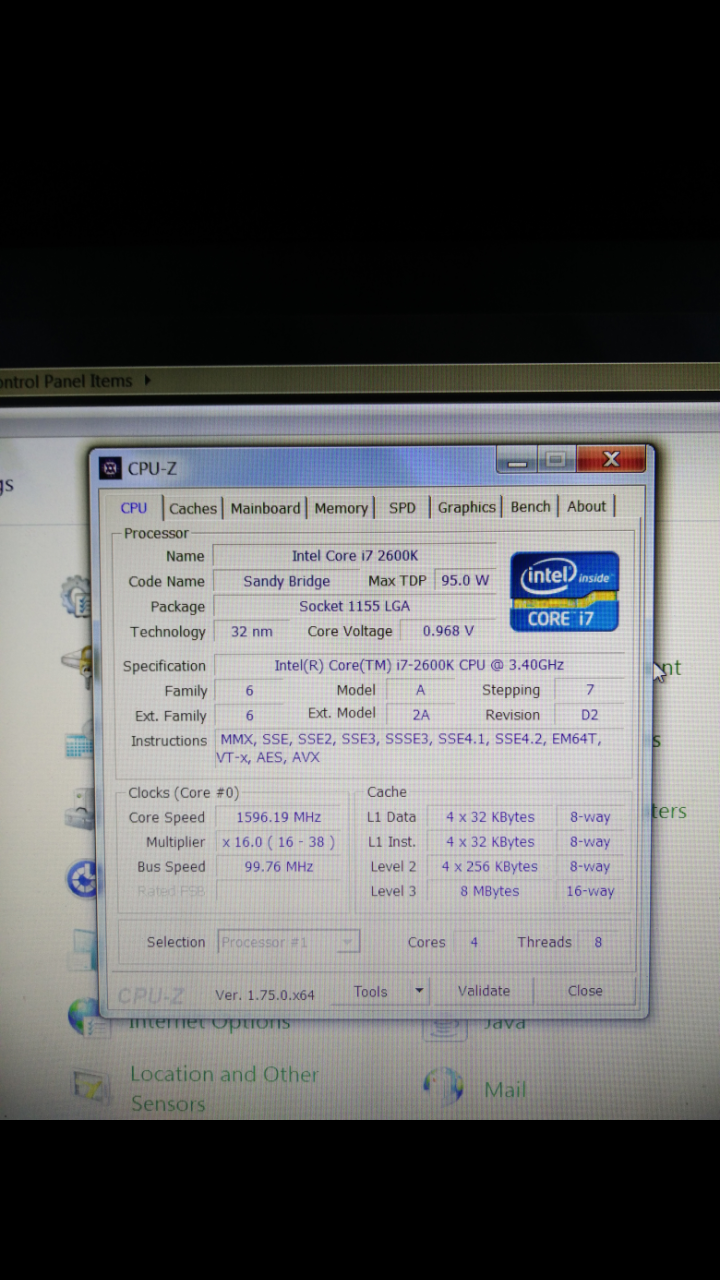Show the About tab

pyautogui.click(x=586, y=506)
